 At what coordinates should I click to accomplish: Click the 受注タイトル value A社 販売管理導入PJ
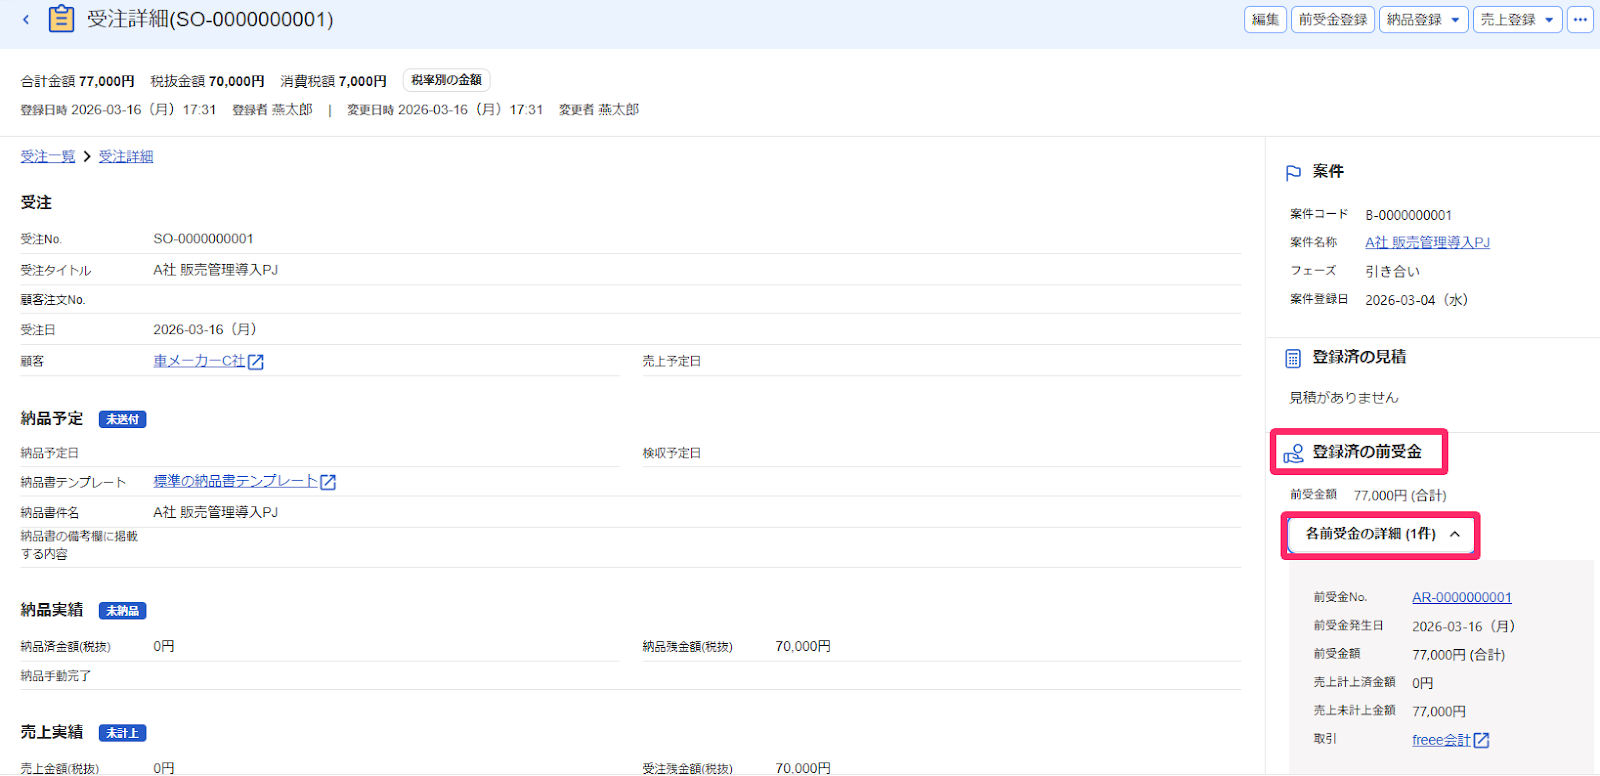(215, 270)
